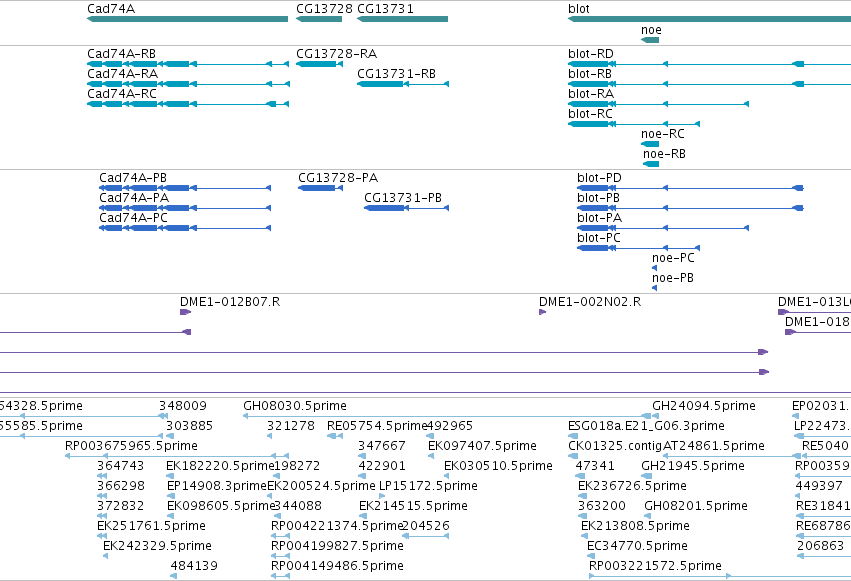
Task: Click the blot-PA protein label
Action: [x=600, y=218]
